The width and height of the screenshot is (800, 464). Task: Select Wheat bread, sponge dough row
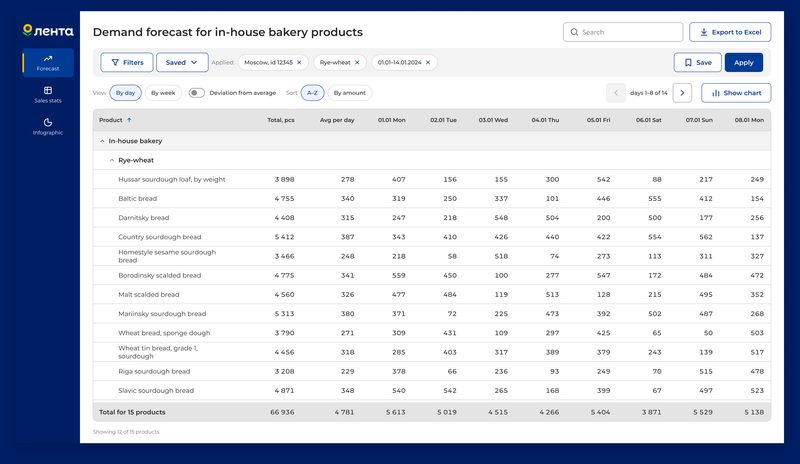tap(432, 333)
